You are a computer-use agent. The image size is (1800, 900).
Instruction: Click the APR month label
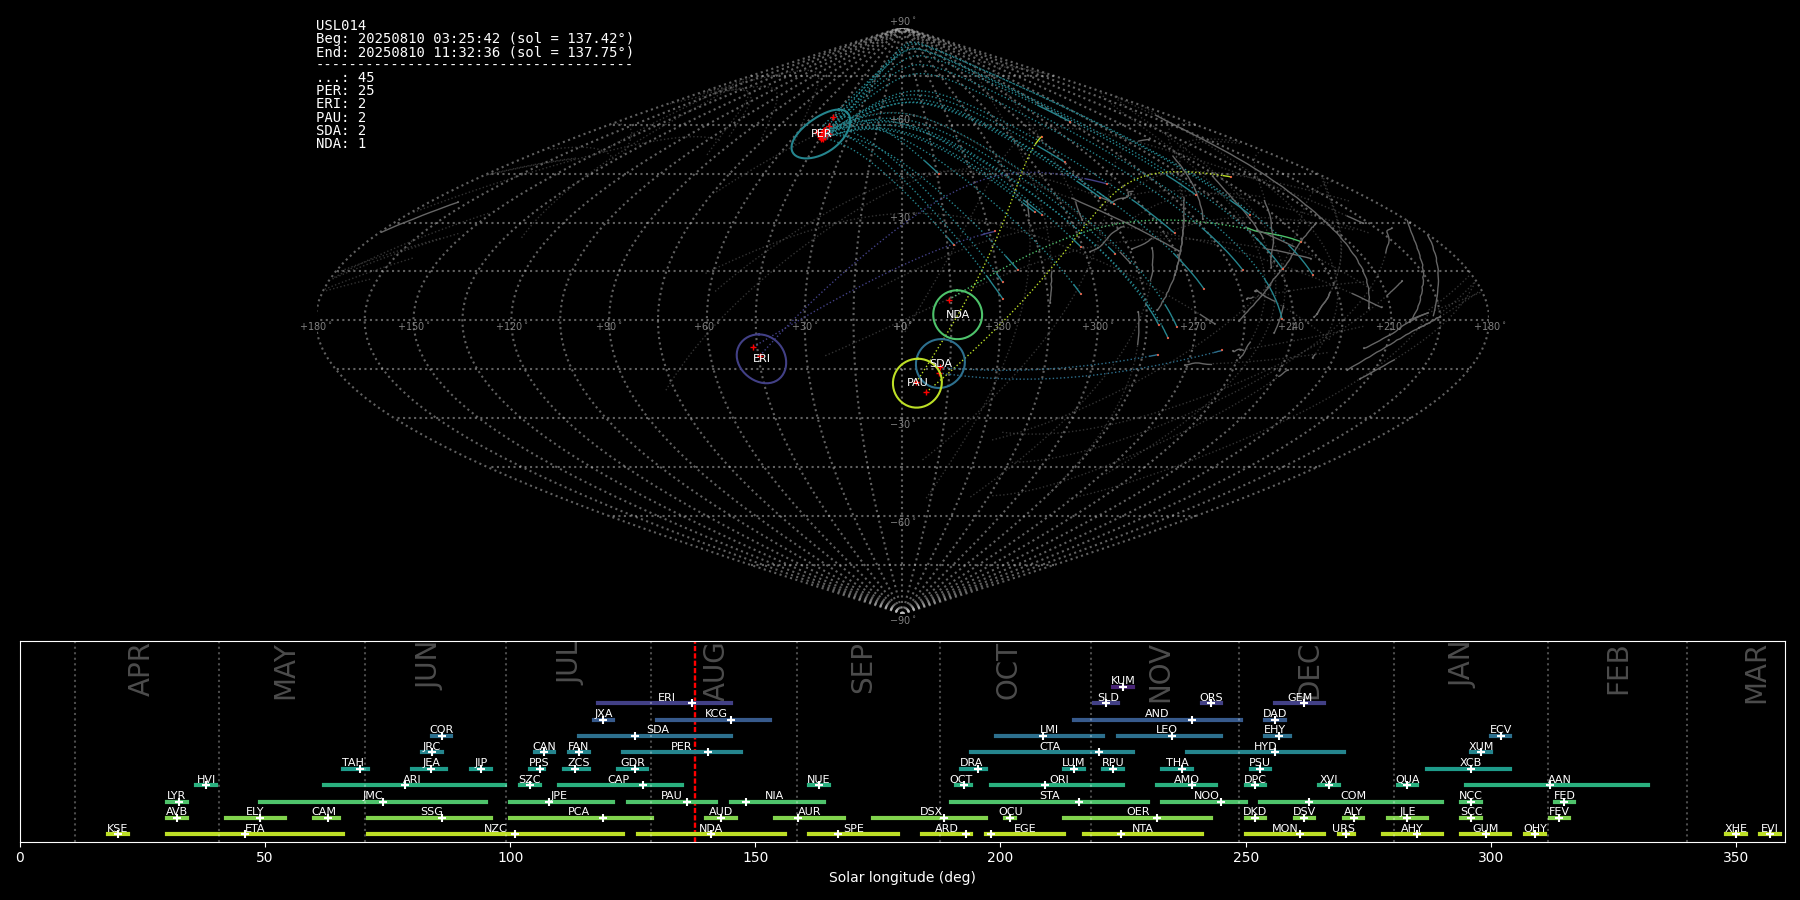click(139, 670)
